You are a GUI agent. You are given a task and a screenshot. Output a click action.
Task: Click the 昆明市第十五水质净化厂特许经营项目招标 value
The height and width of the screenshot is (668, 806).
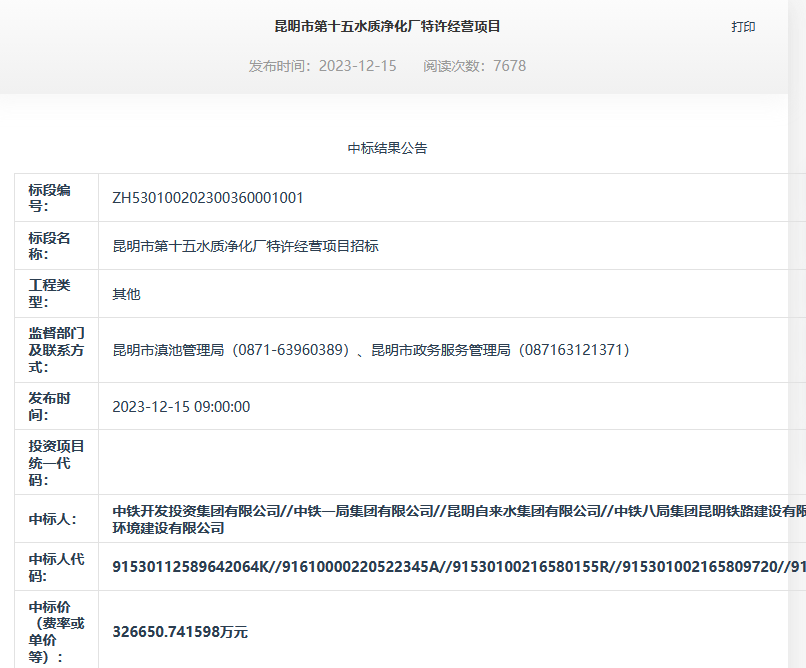click(245, 246)
